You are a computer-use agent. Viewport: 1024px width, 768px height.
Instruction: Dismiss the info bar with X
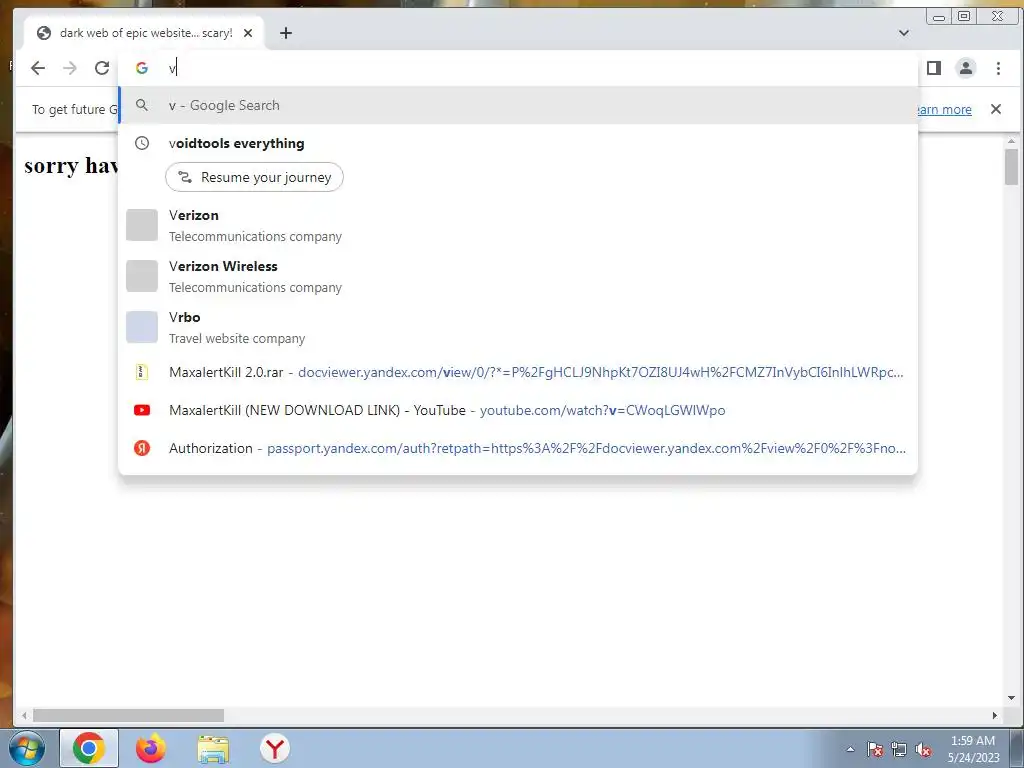[x=996, y=109]
